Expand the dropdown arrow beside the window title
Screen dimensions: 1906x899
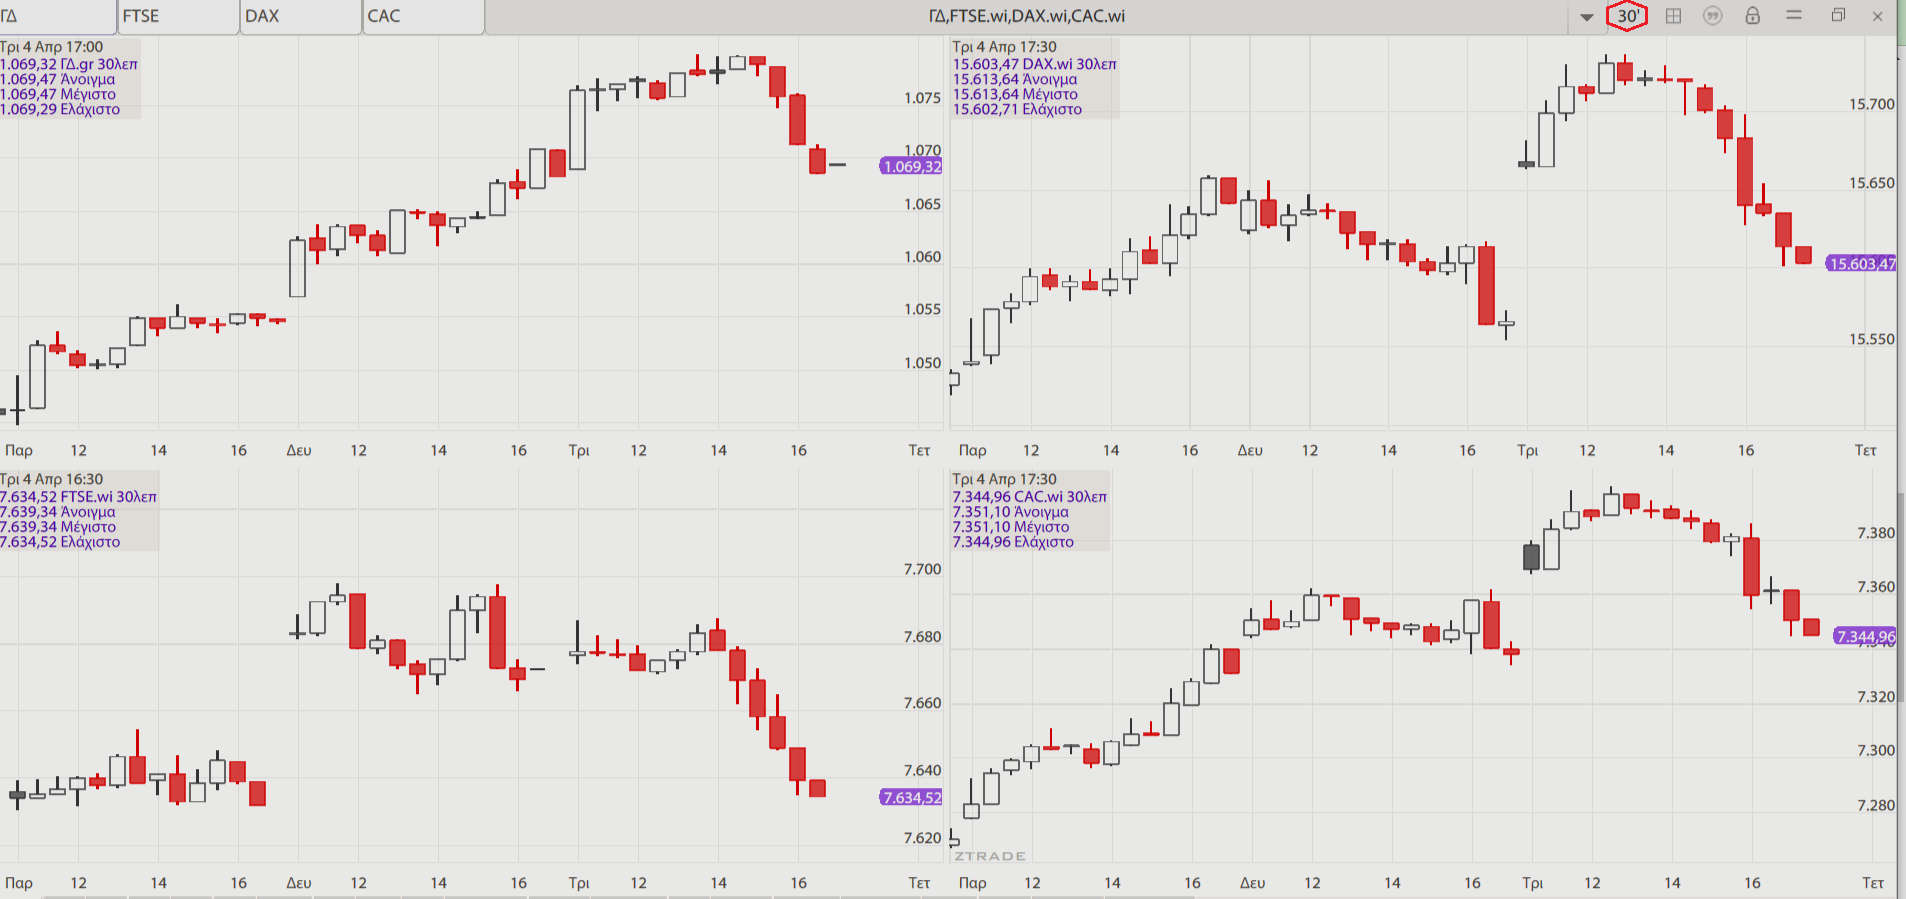click(1586, 17)
